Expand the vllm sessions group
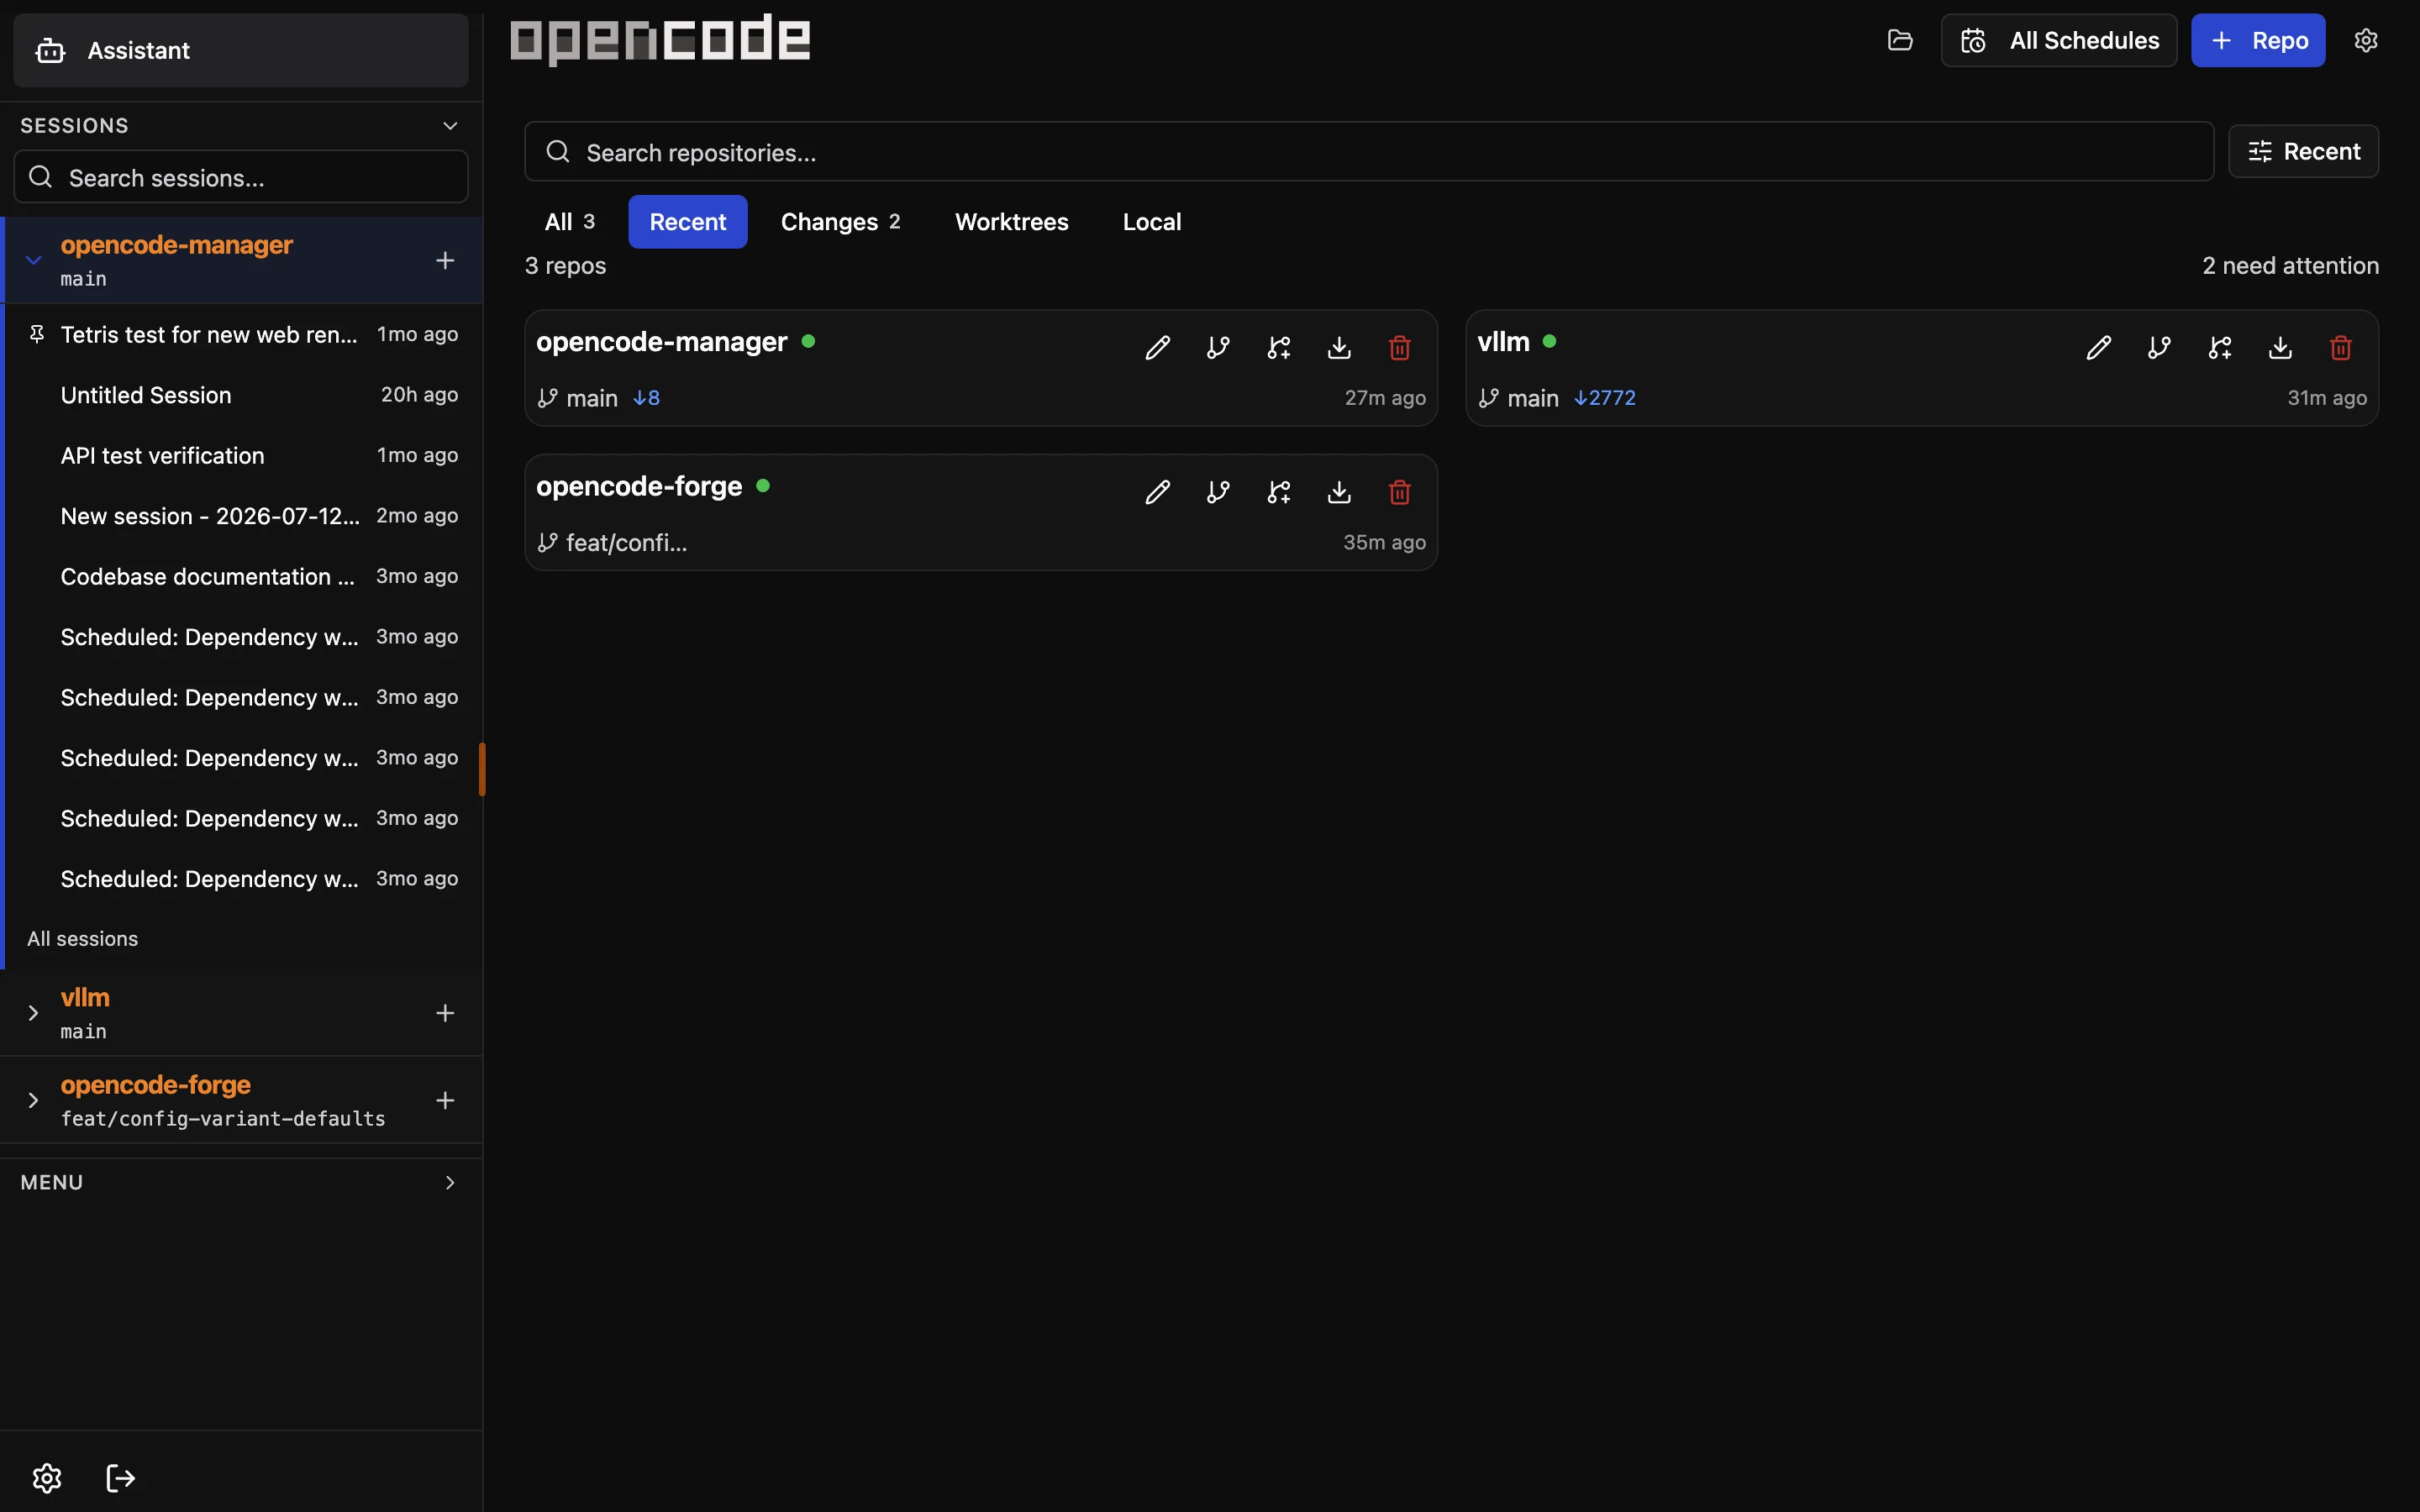Image resolution: width=2420 pixels, height=1512 pixels. (x=33, y=1013)
